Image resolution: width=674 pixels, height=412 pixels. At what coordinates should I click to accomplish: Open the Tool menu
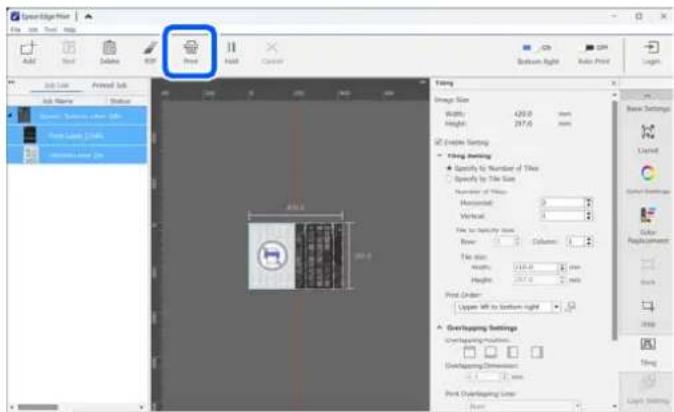point(50,29)
